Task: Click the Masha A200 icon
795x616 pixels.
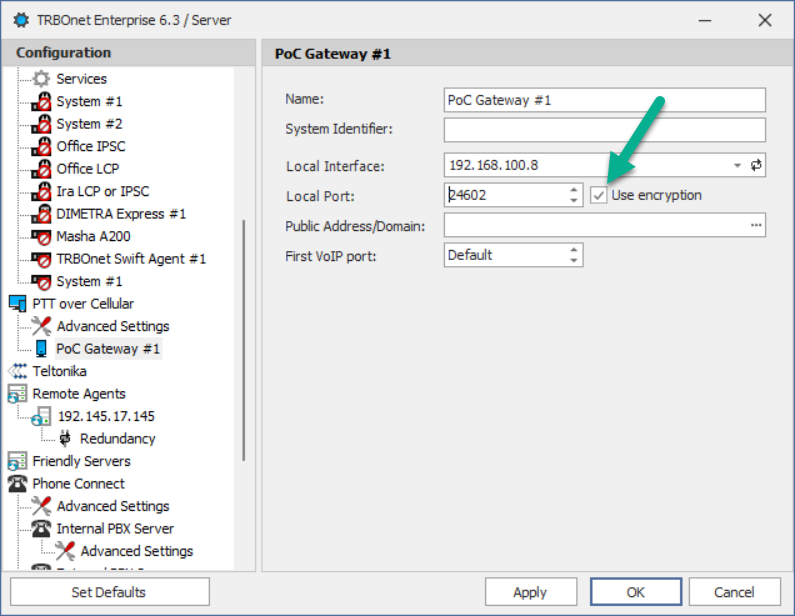Action: tap(41, 236)
